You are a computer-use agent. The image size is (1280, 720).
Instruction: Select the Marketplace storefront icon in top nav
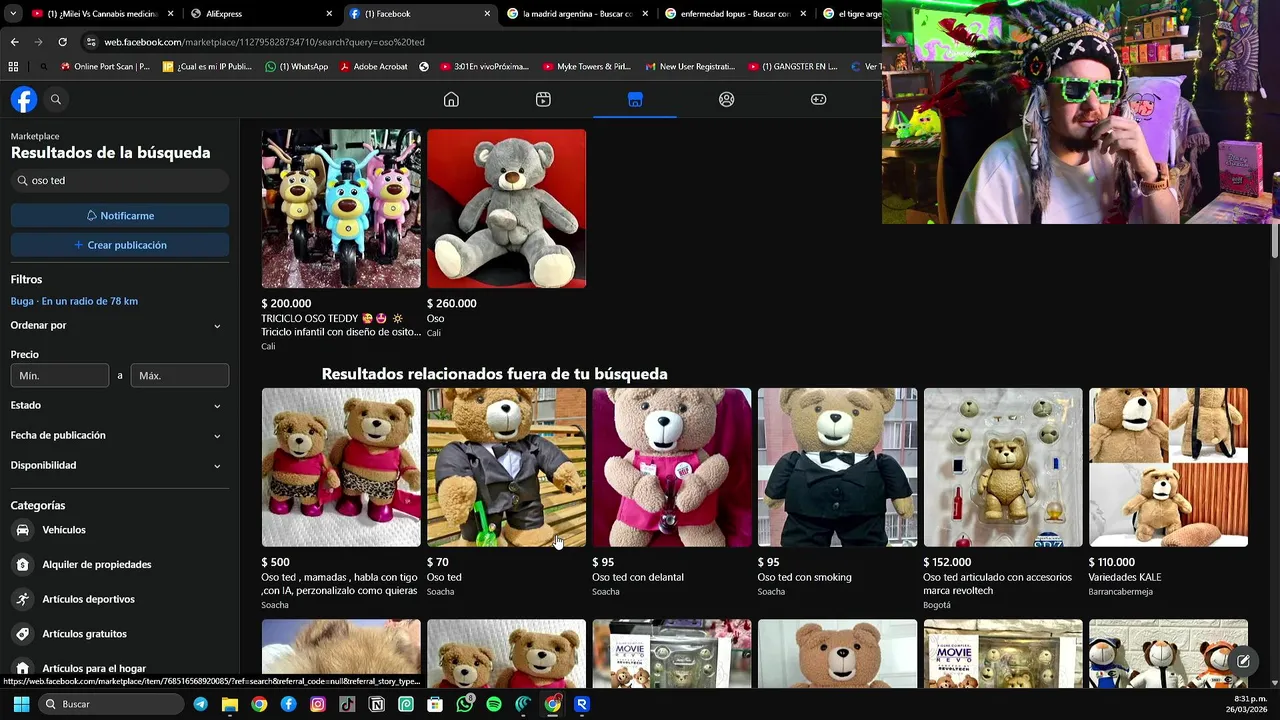(x=635, y=99)
